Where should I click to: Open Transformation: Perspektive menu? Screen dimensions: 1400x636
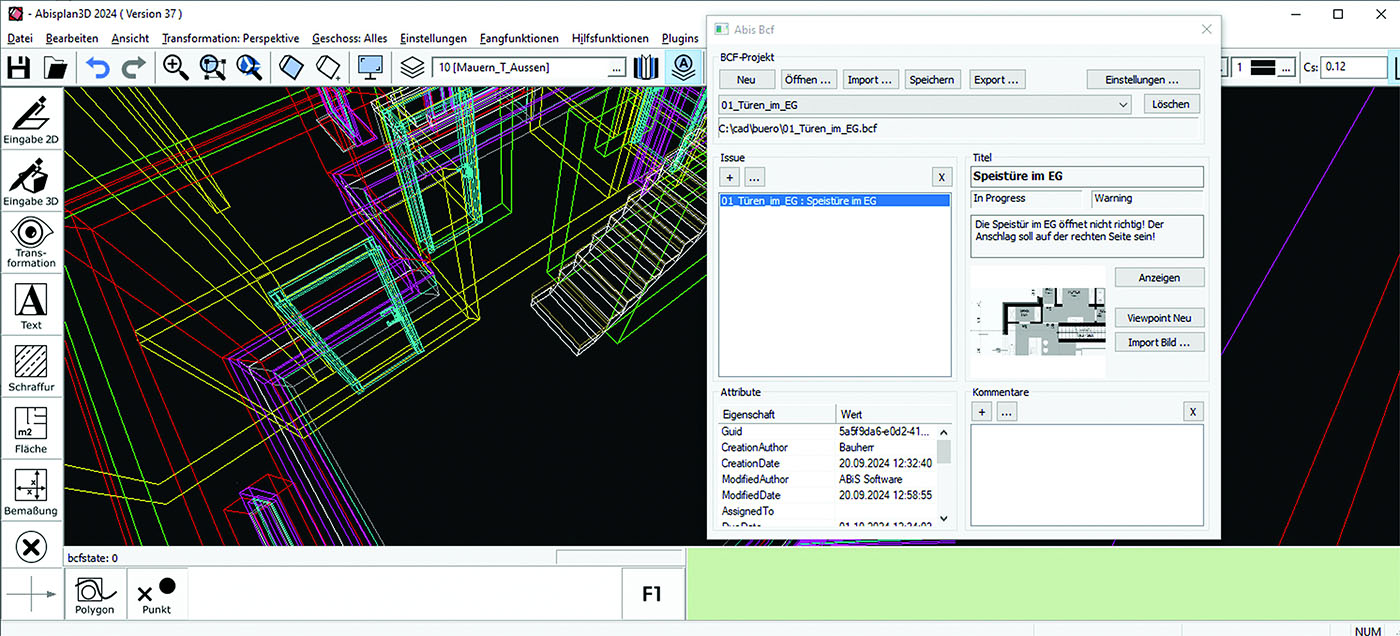tap(230, 38)
